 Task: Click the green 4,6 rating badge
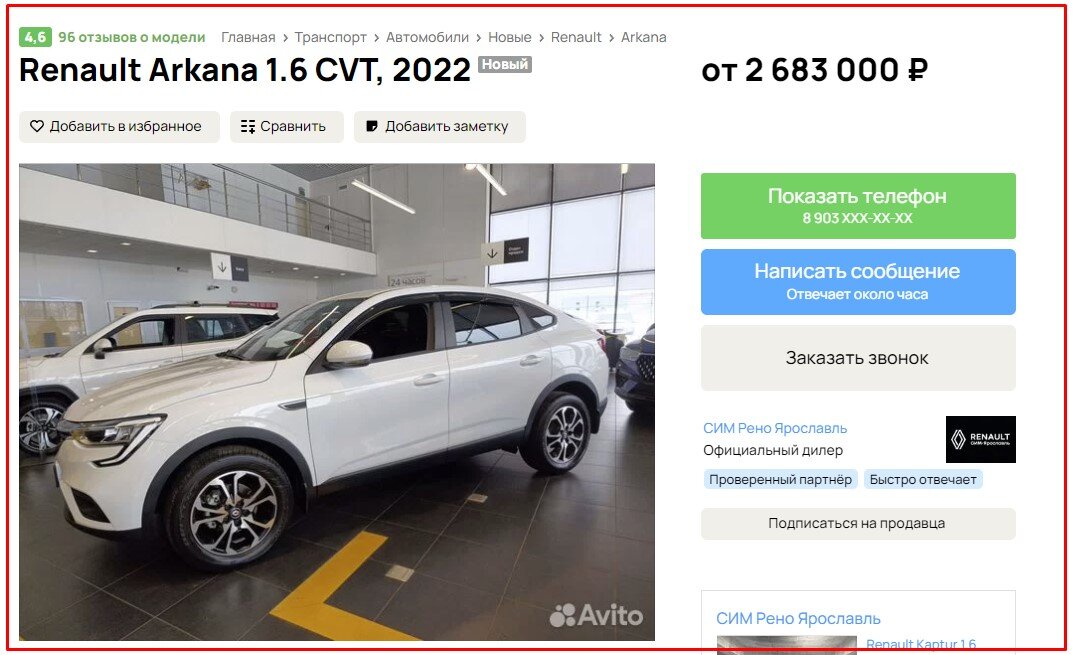click(x=35, y=37)
